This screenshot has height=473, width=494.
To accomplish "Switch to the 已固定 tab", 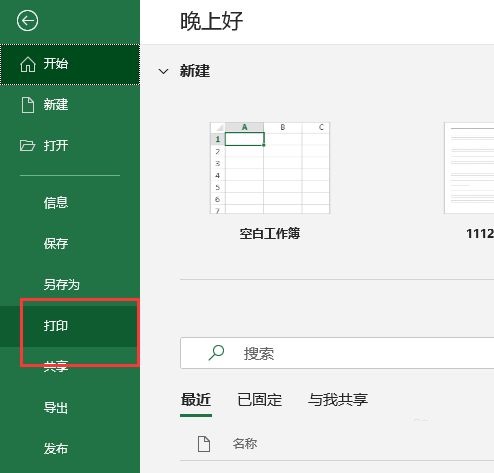I will click(259, 399).
